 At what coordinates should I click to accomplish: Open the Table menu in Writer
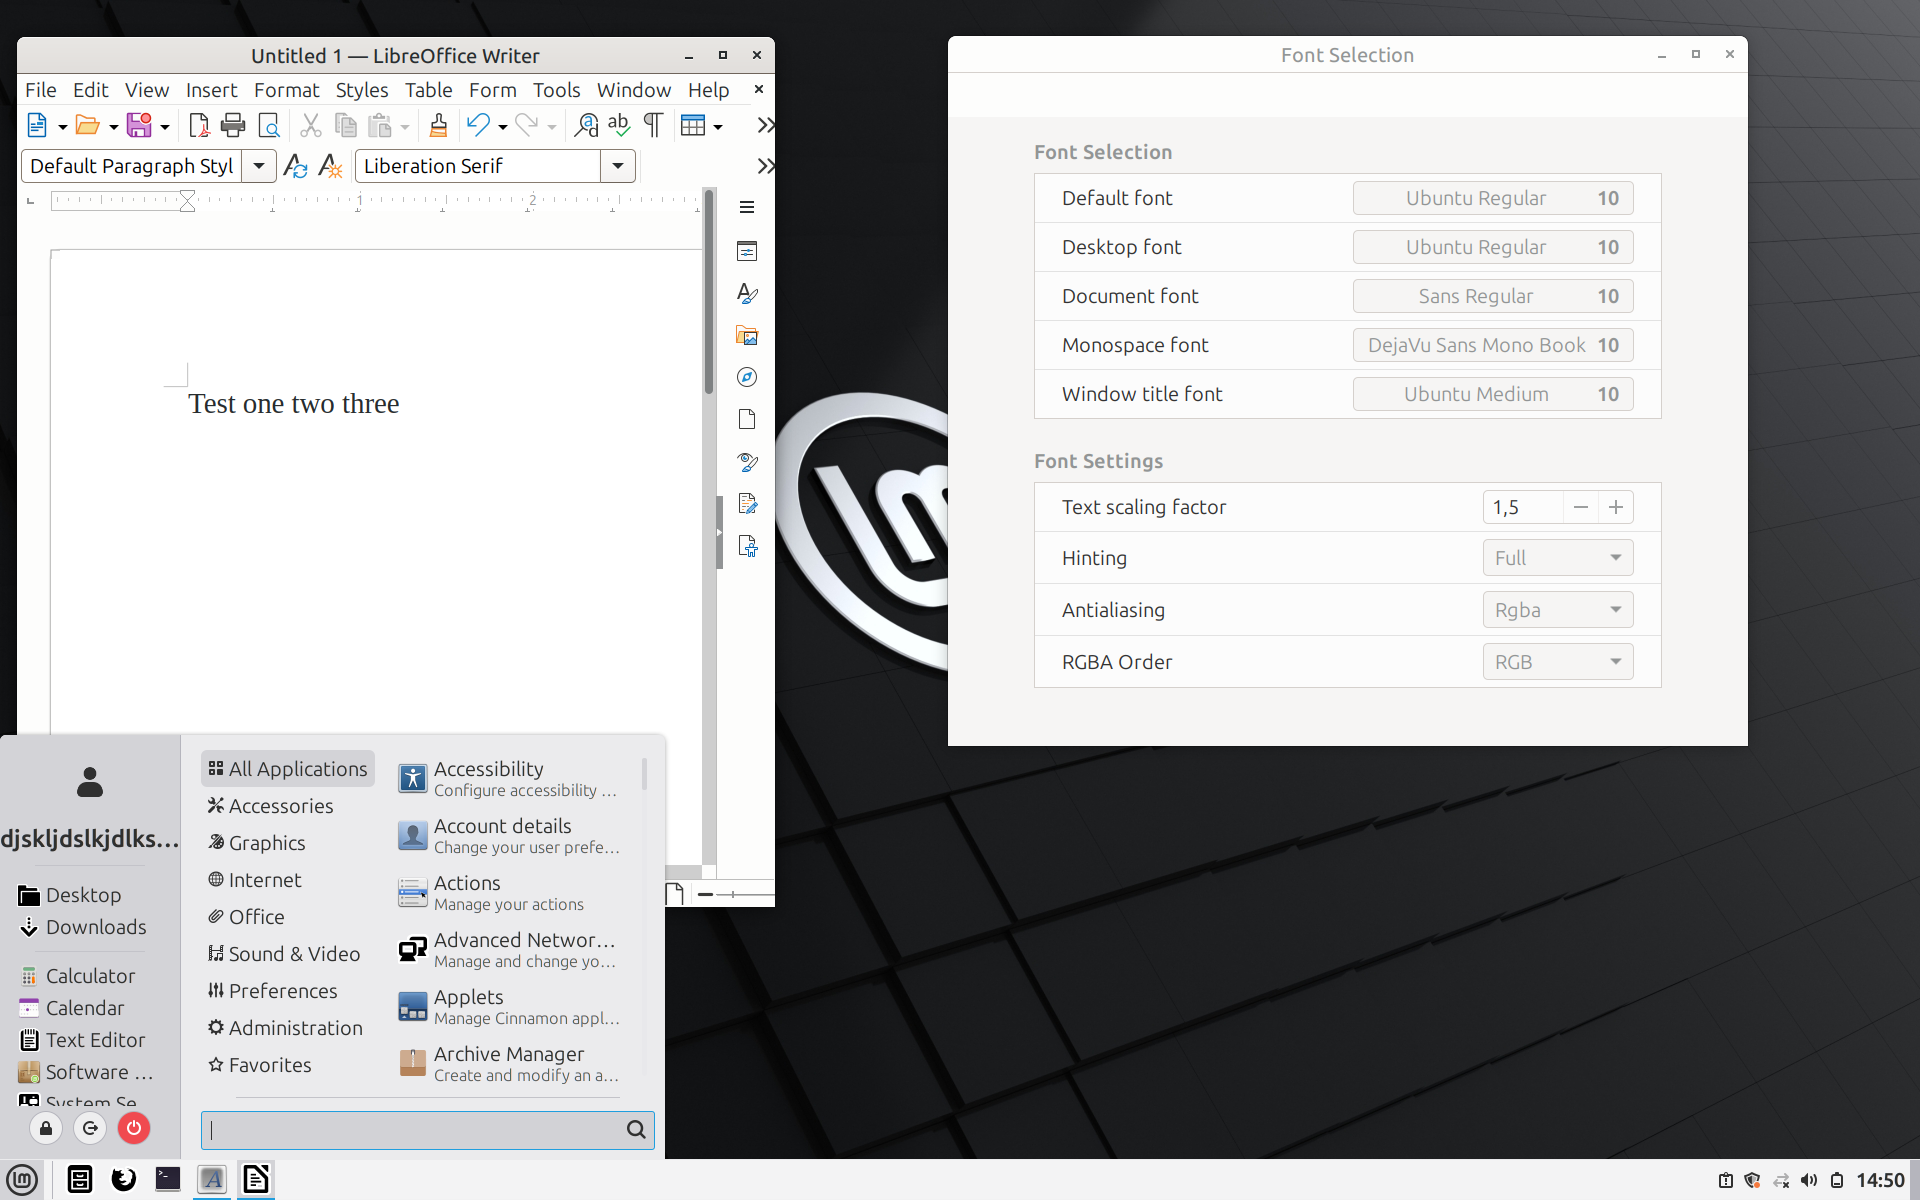click(429, 90)
